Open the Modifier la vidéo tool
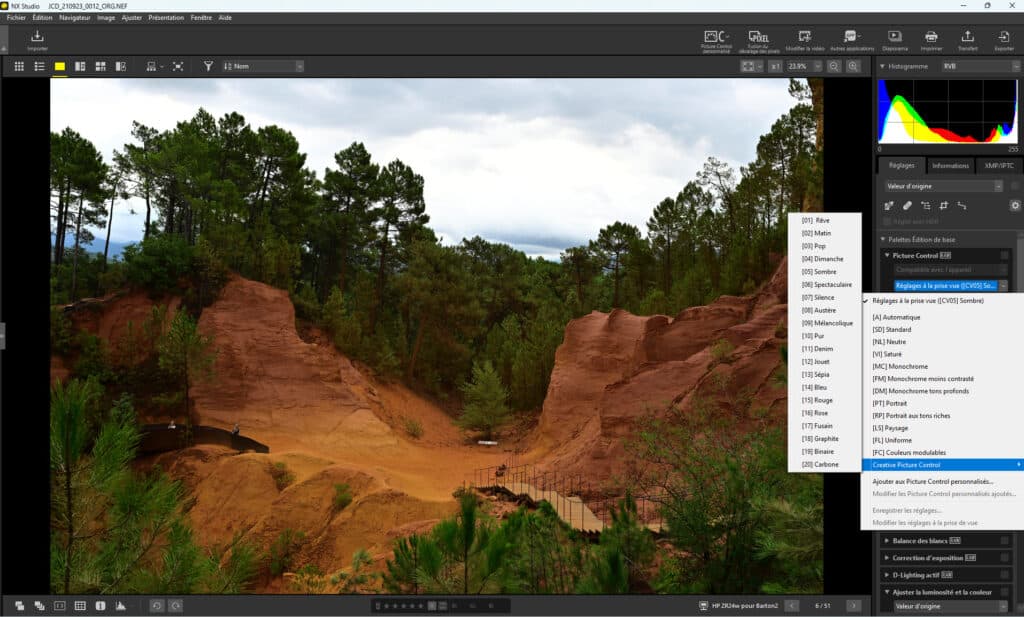This screenshot has height=617, width=1024. point(805,37)
